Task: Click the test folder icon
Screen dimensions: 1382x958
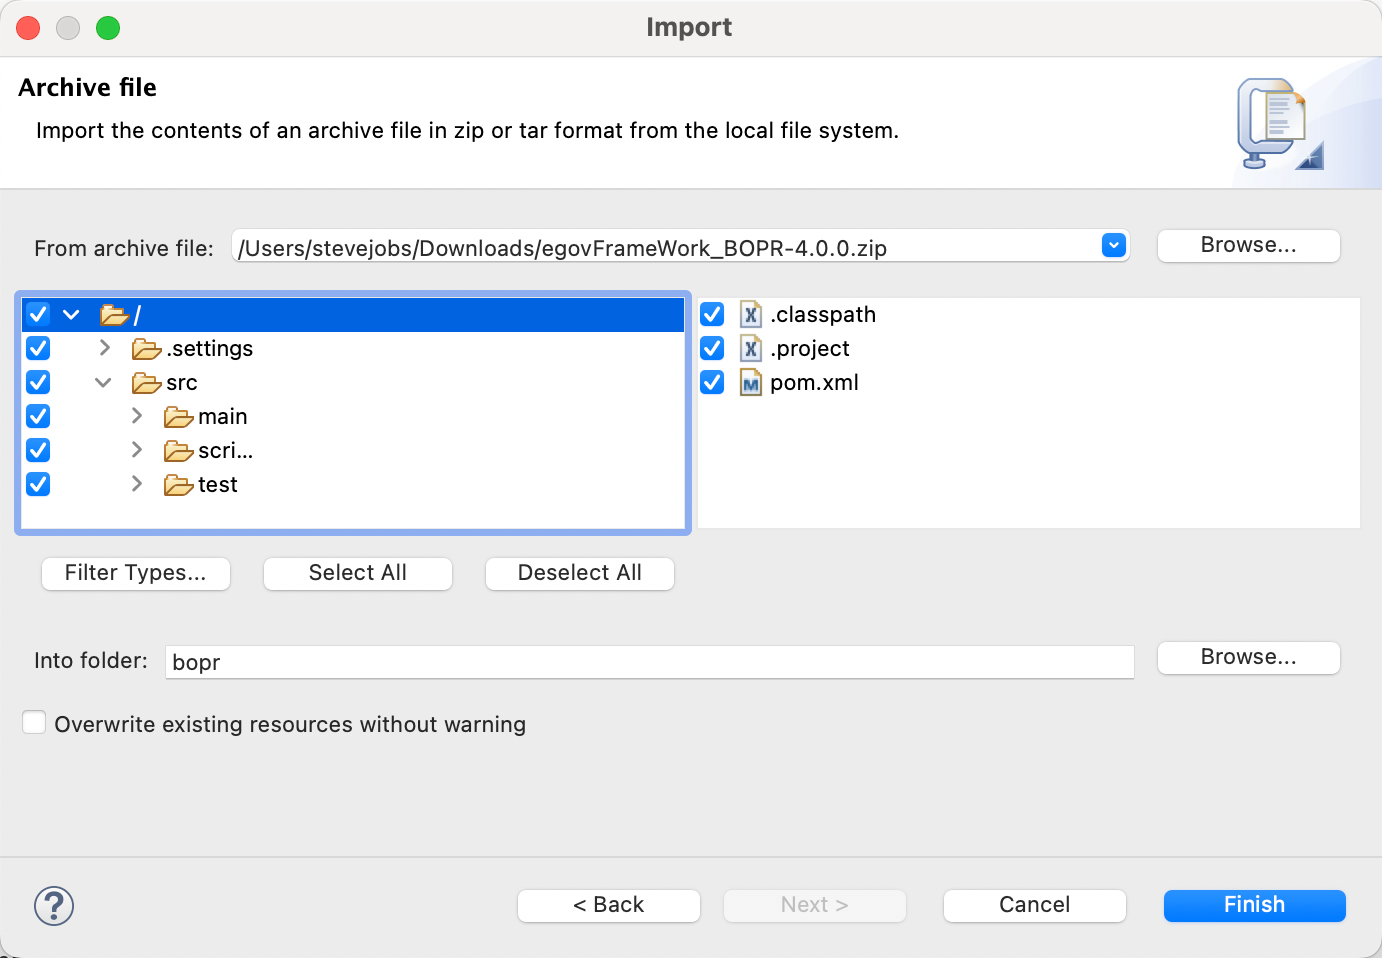Action: pos(178,485)
